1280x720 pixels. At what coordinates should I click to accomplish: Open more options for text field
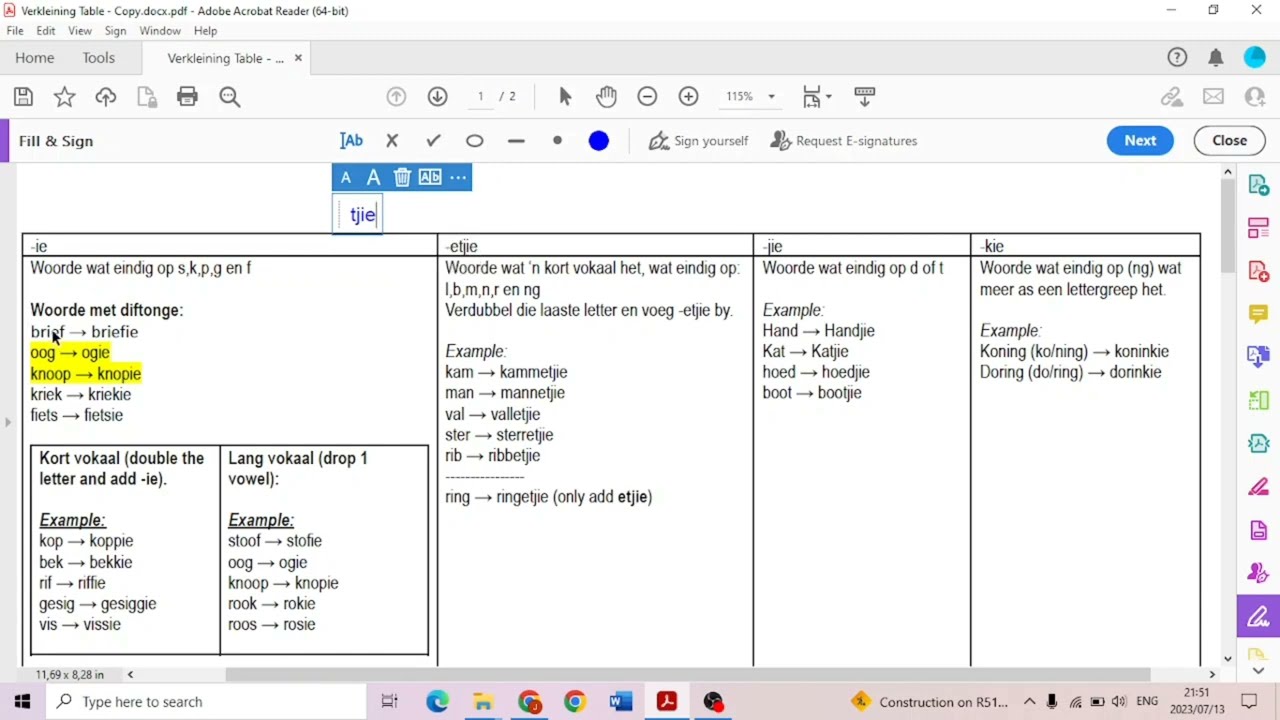[x=458, y=177]
